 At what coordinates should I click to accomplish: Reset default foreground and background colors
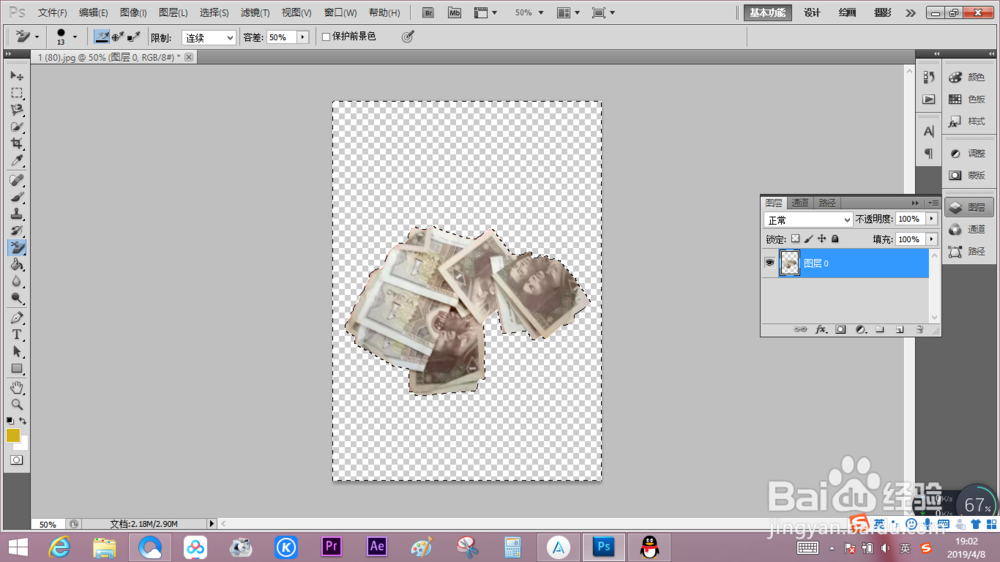10,421
